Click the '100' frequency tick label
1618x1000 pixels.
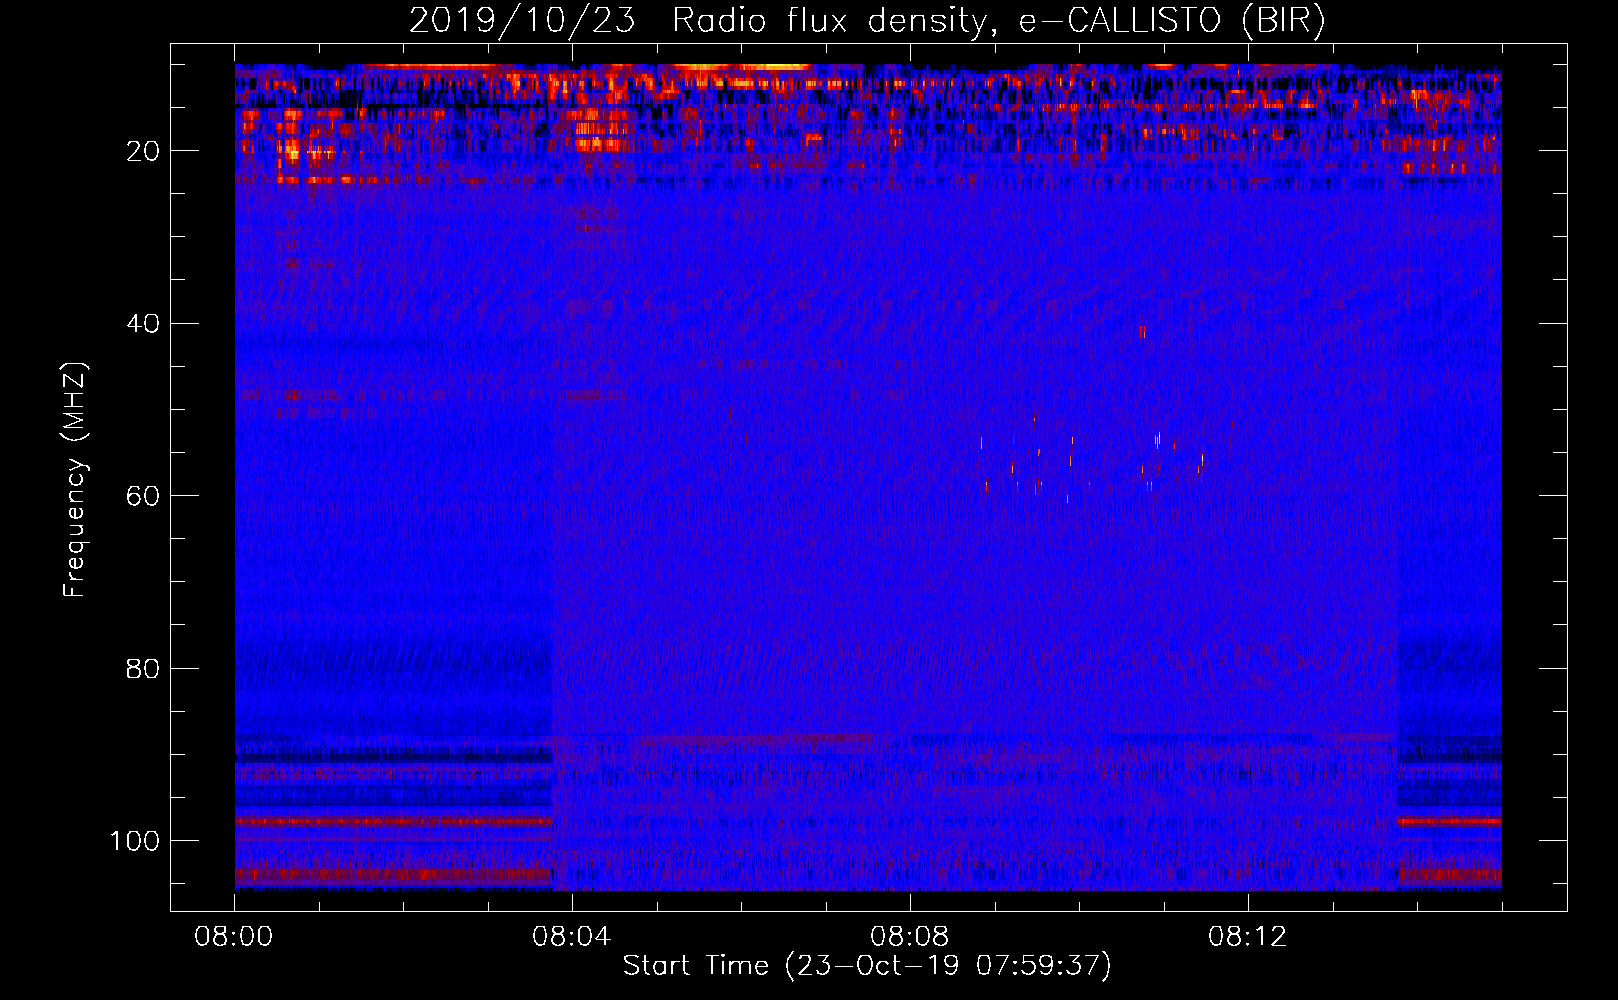click(x=135, y=841)
